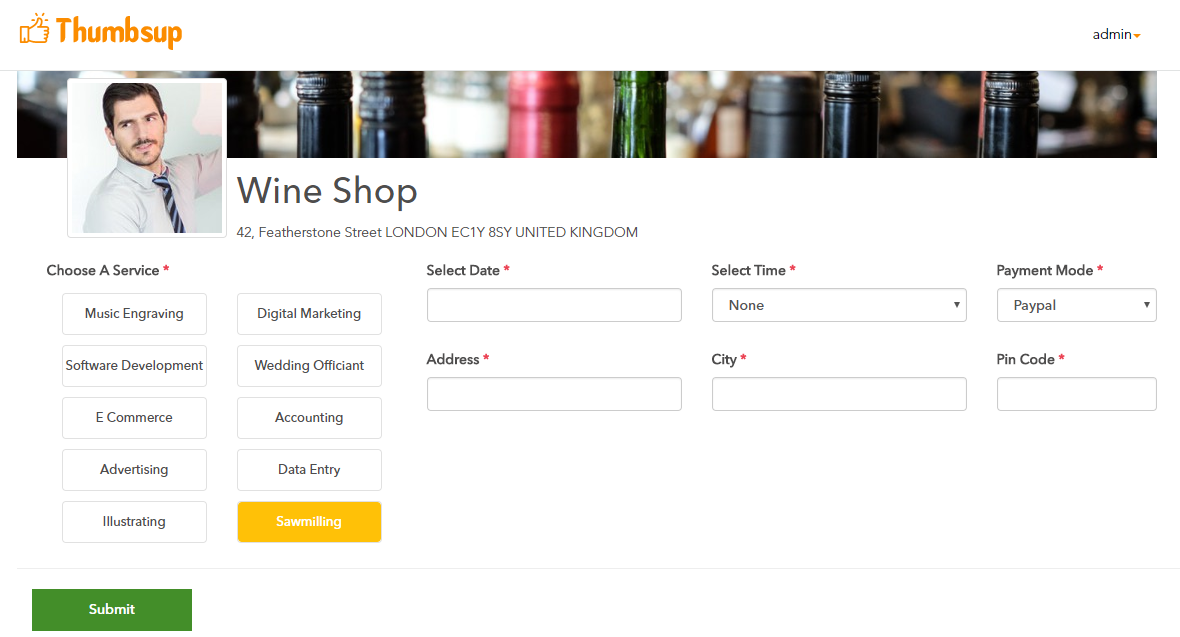Select Software Development service option

[x=134, y=366]
